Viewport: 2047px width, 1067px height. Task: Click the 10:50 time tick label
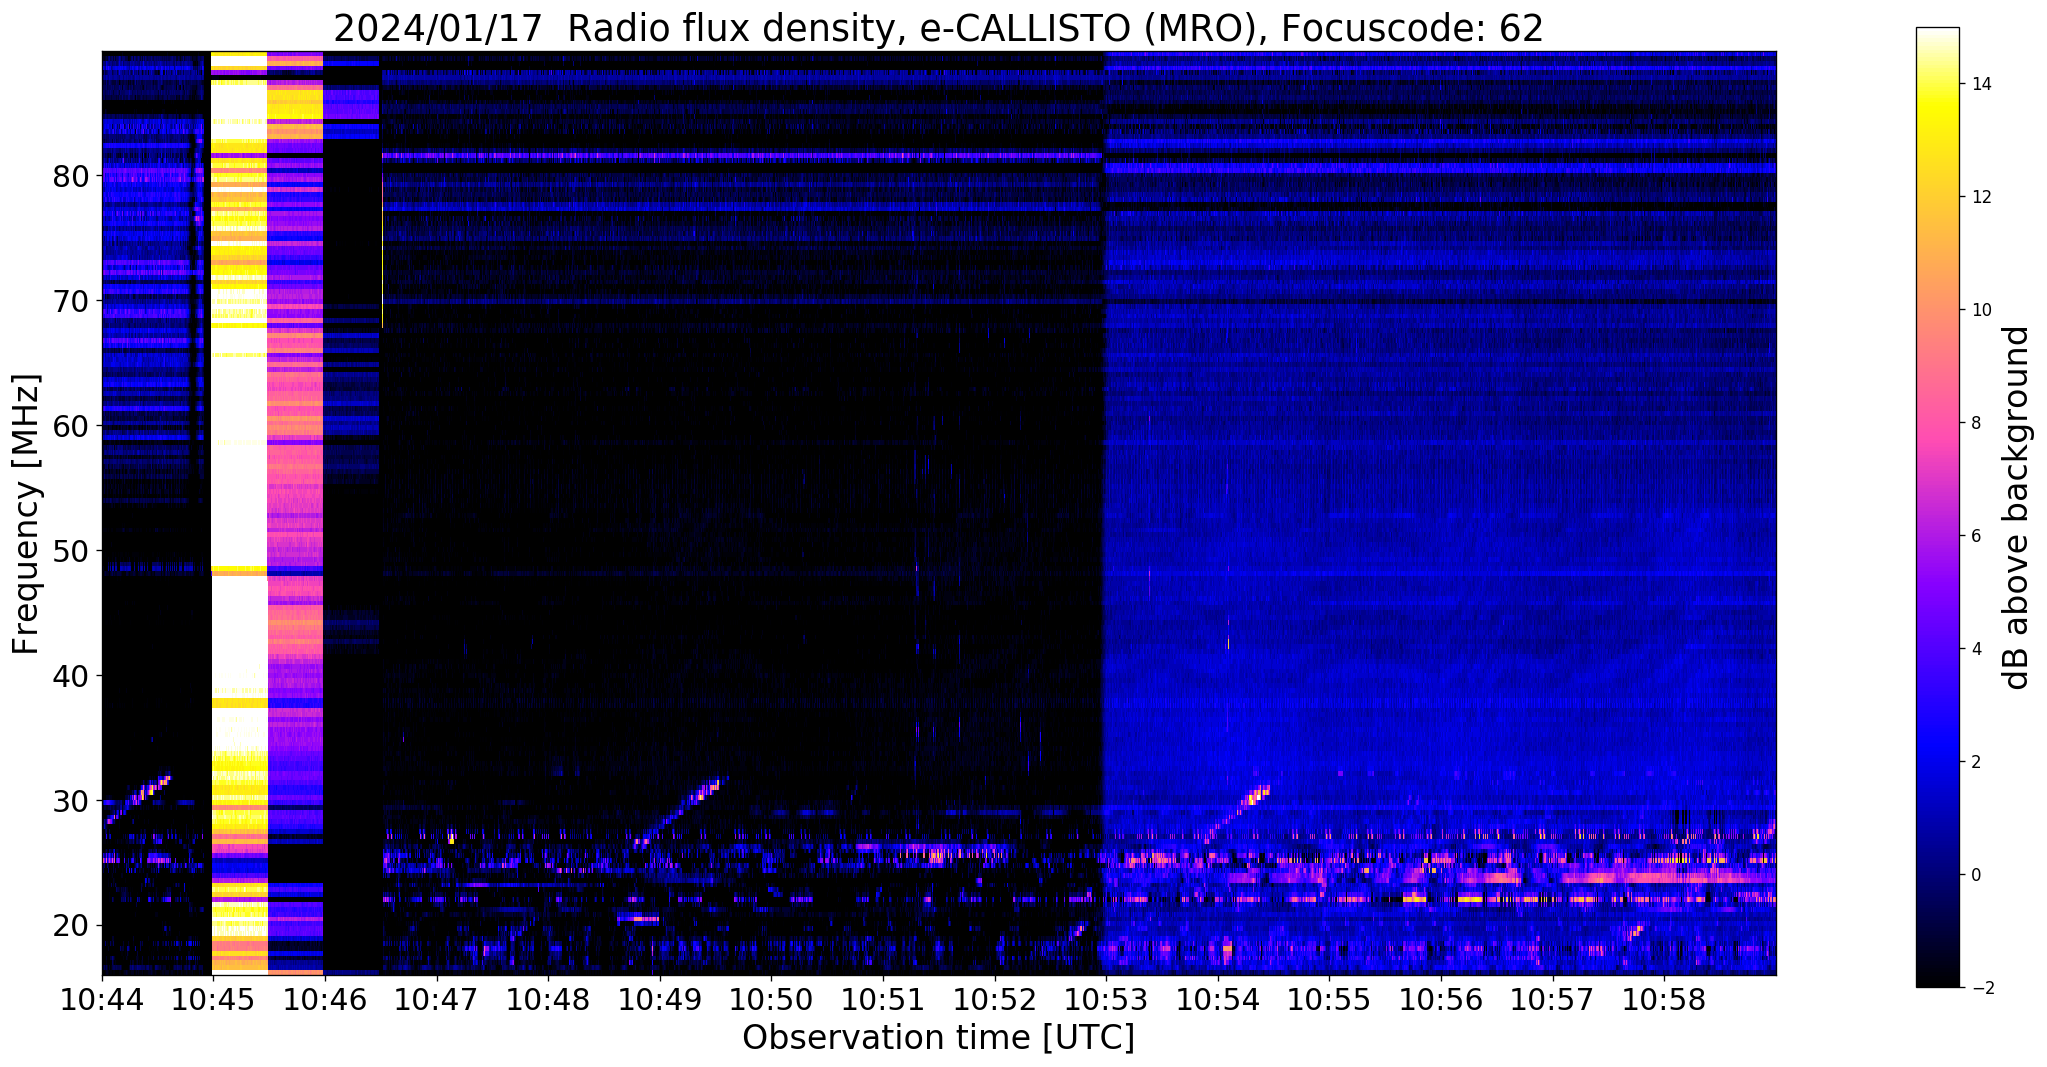[771, 999]
